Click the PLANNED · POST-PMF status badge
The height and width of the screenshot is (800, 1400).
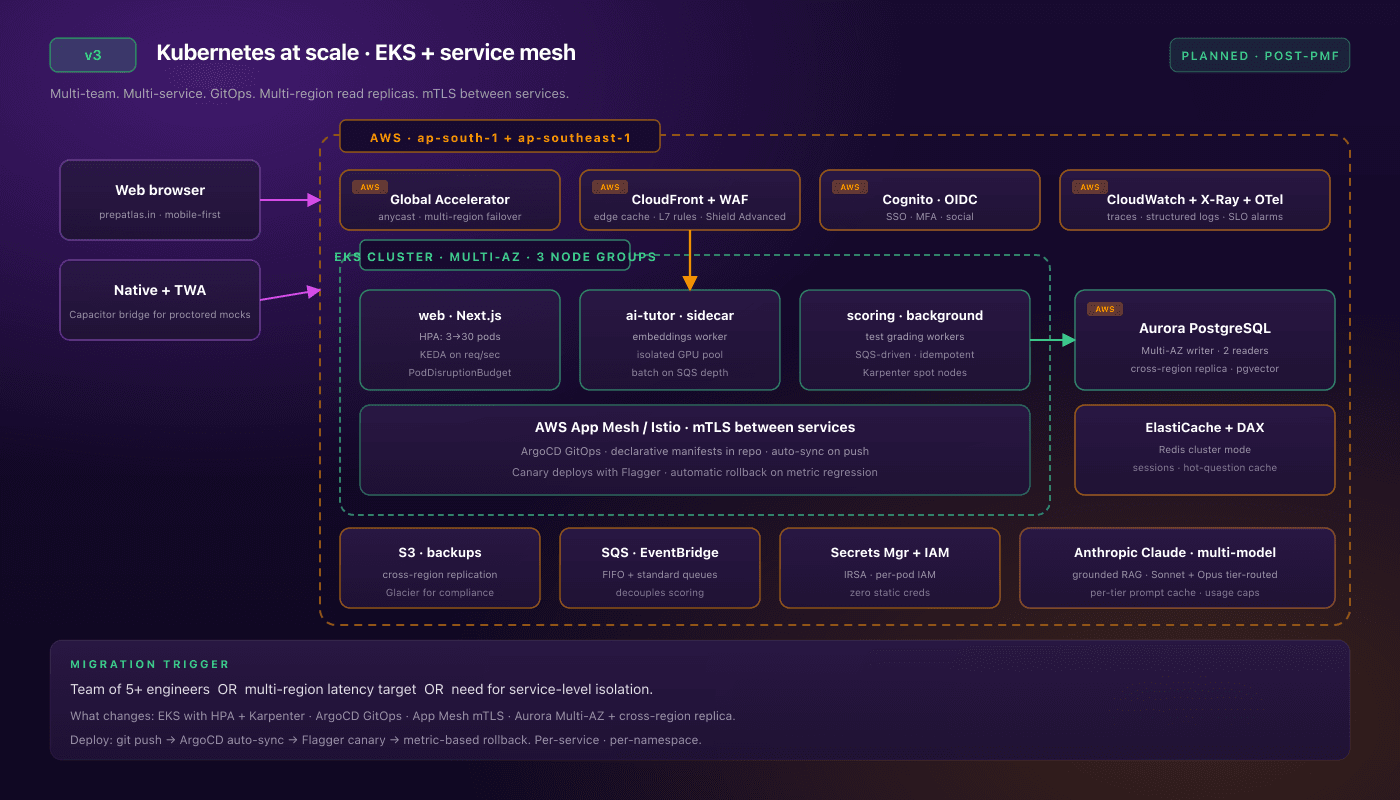(1260, 55)
